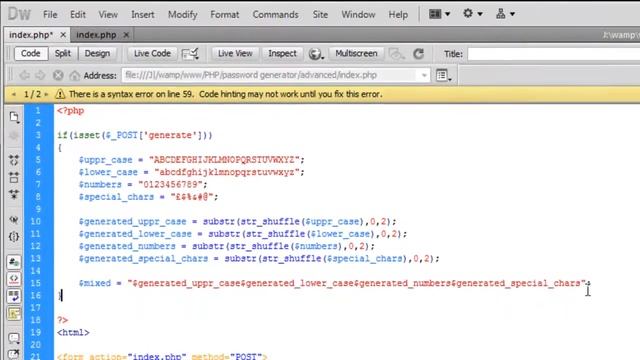Stop page loading icon
The image size is (640, 360).
click(x=58, y=76)
